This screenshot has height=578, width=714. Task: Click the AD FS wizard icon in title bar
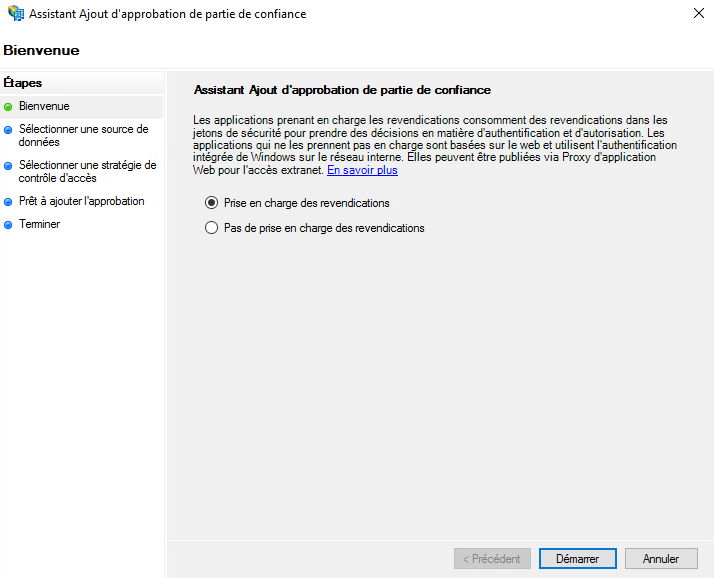15,14
